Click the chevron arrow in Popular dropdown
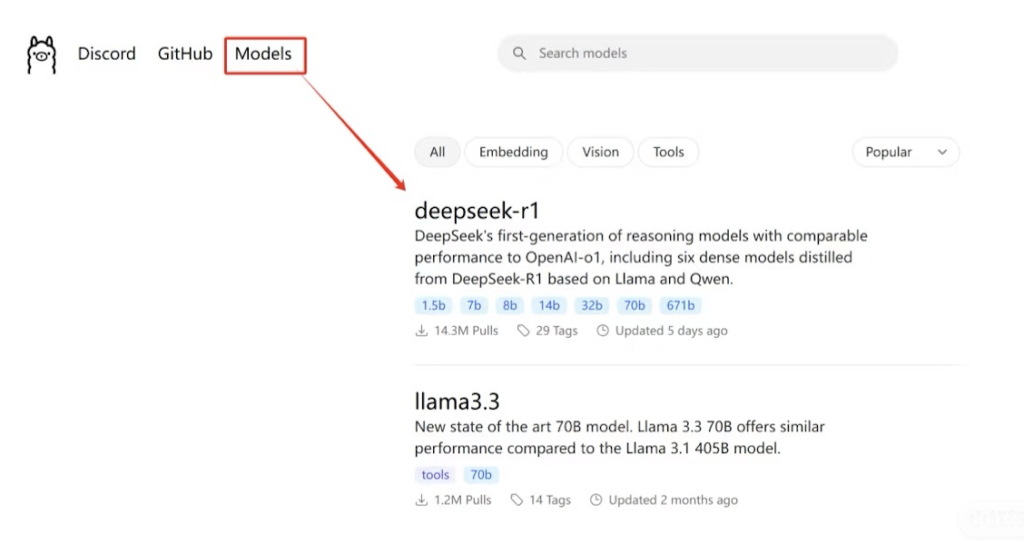The image size is (1024, 545). tap(942, 152)
